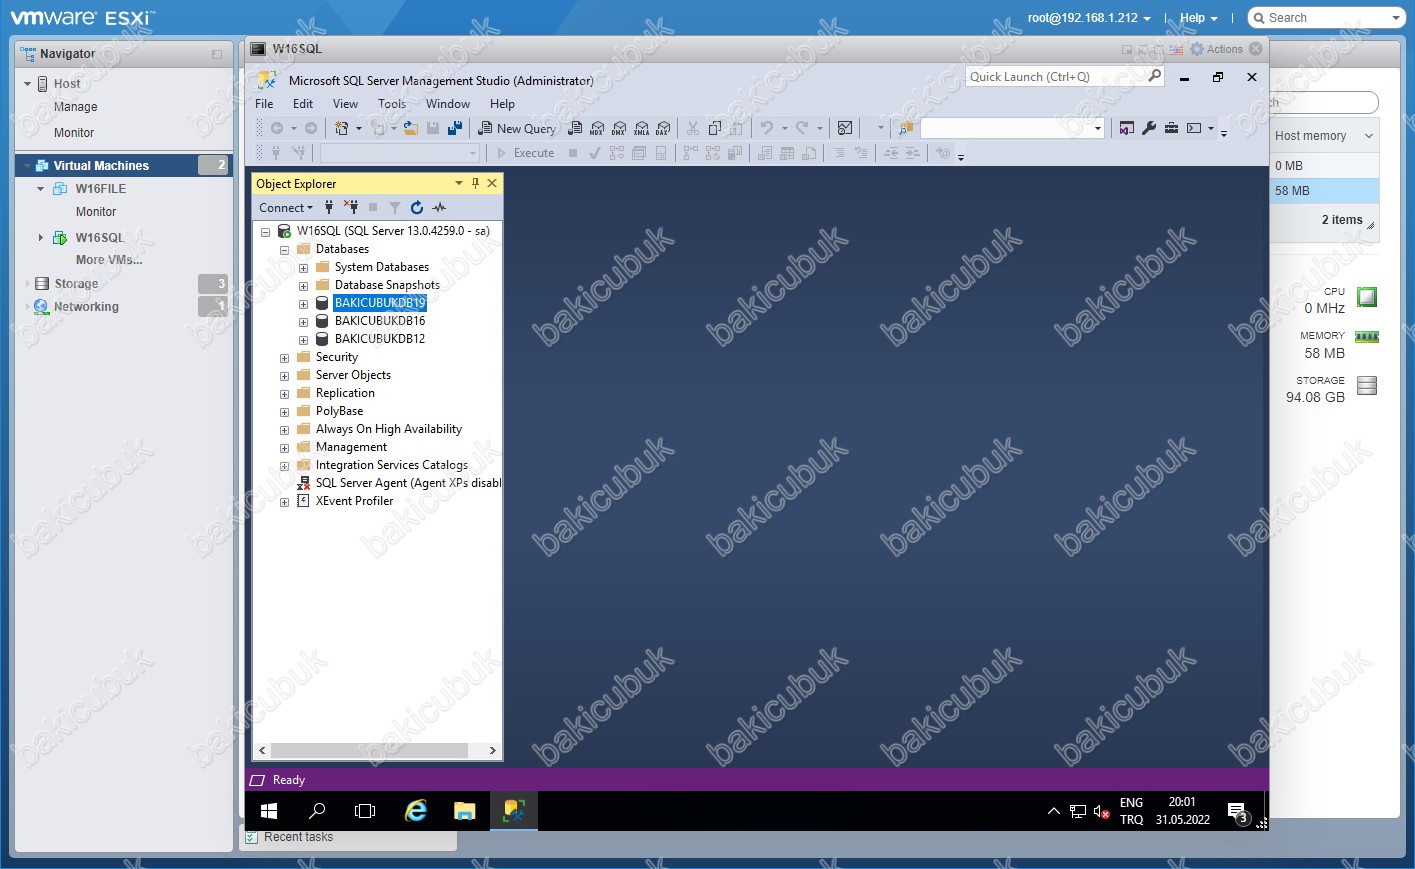Screen dimensions: 1415x869
Task: Open the Solution Explorer window icon
Action: point(1127,128)
